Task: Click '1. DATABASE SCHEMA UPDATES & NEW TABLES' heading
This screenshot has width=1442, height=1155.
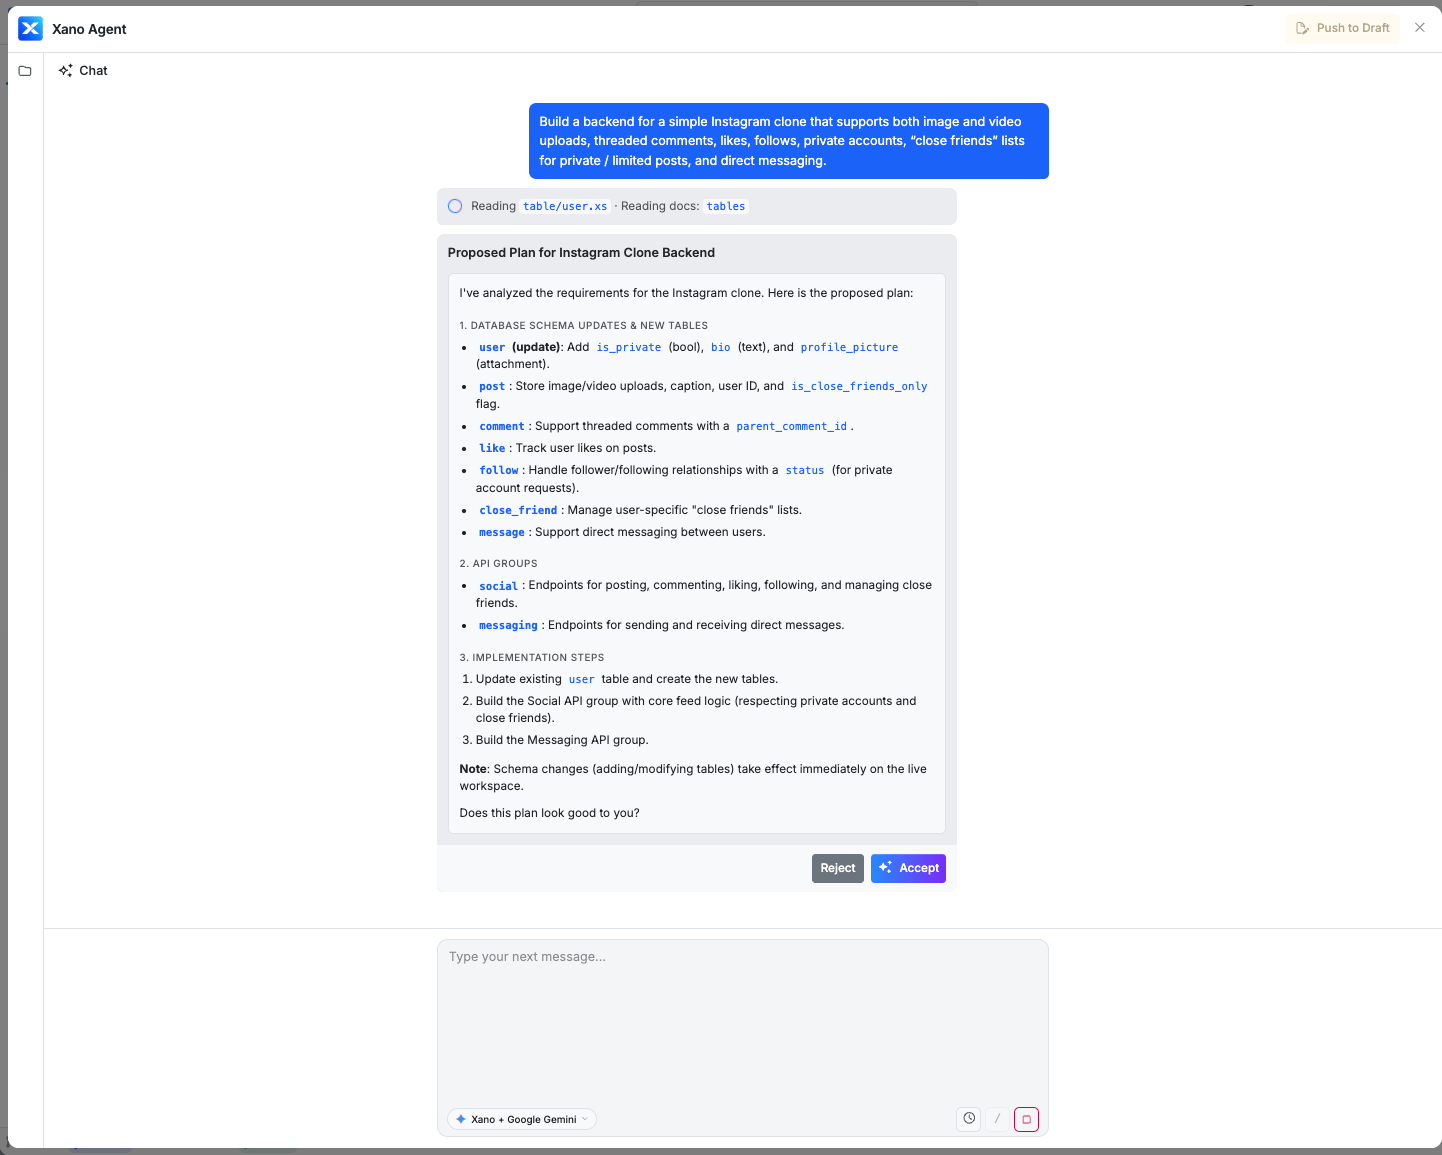Action: (583, 326)
